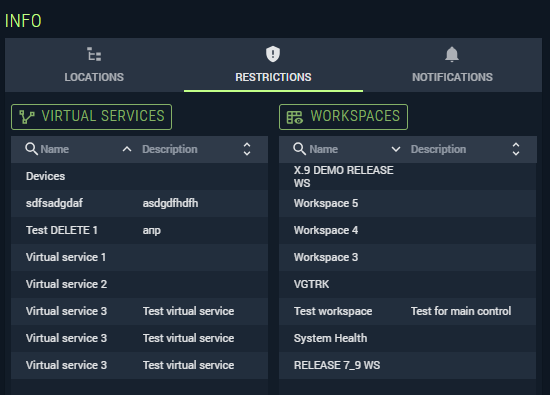Click Name search field in Workspaces
Screen dimensions: 550x395
pos(323,149)
